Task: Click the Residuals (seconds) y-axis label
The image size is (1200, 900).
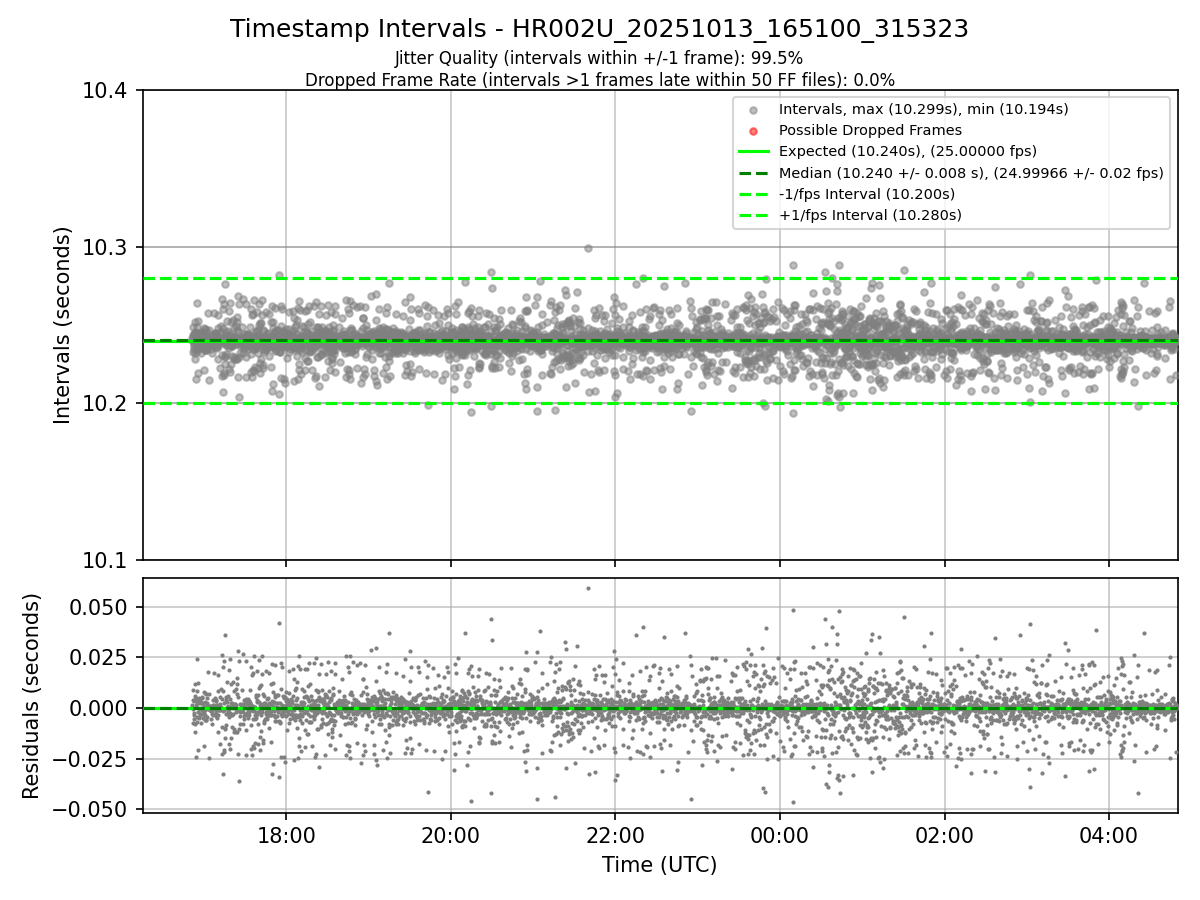Action: pos(32,696)
